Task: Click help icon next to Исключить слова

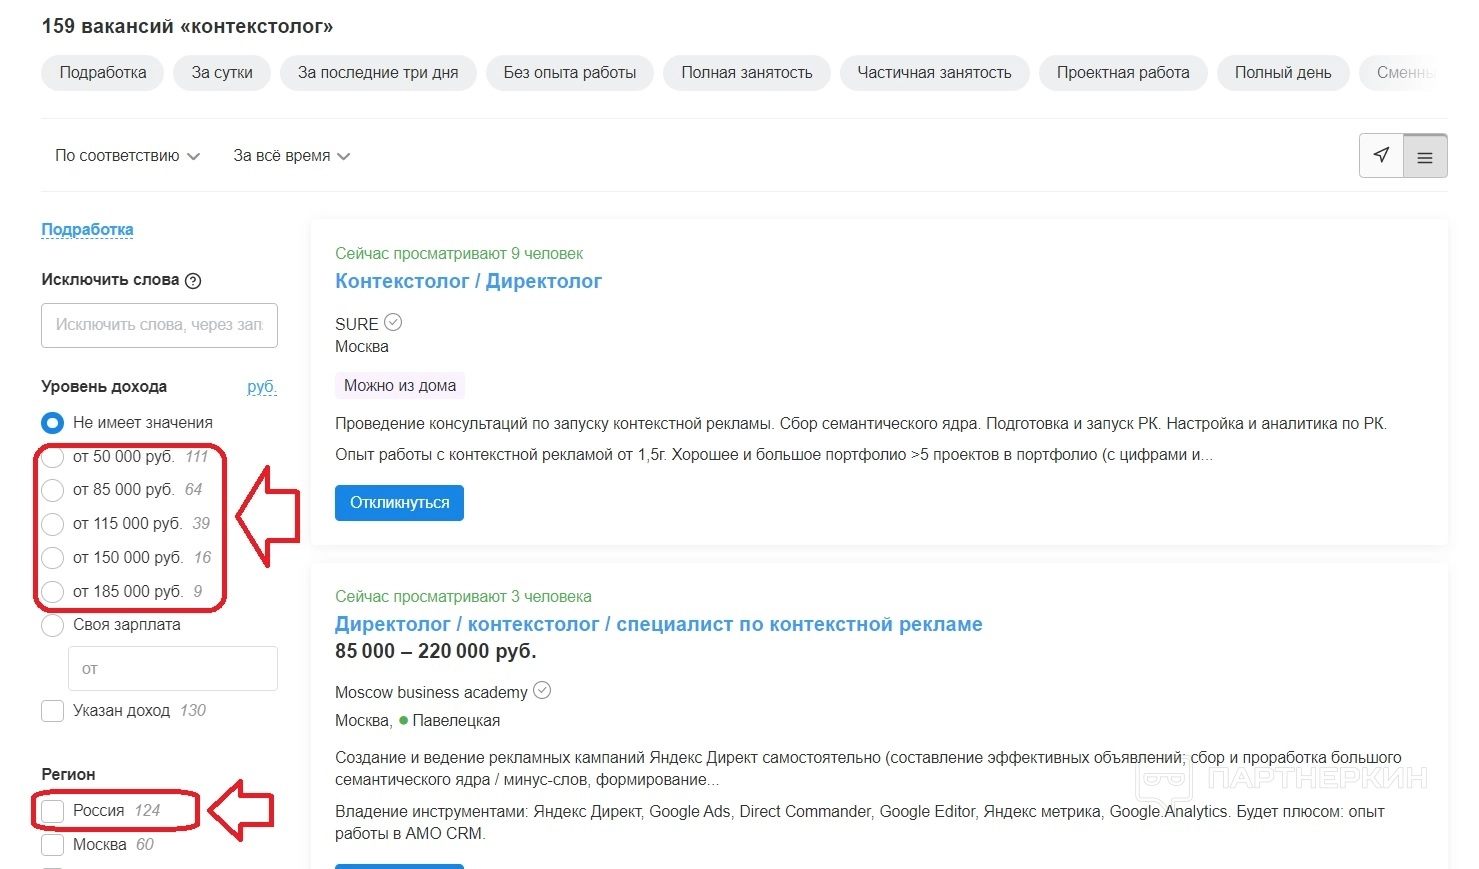Action: click(x=193, y=281)
